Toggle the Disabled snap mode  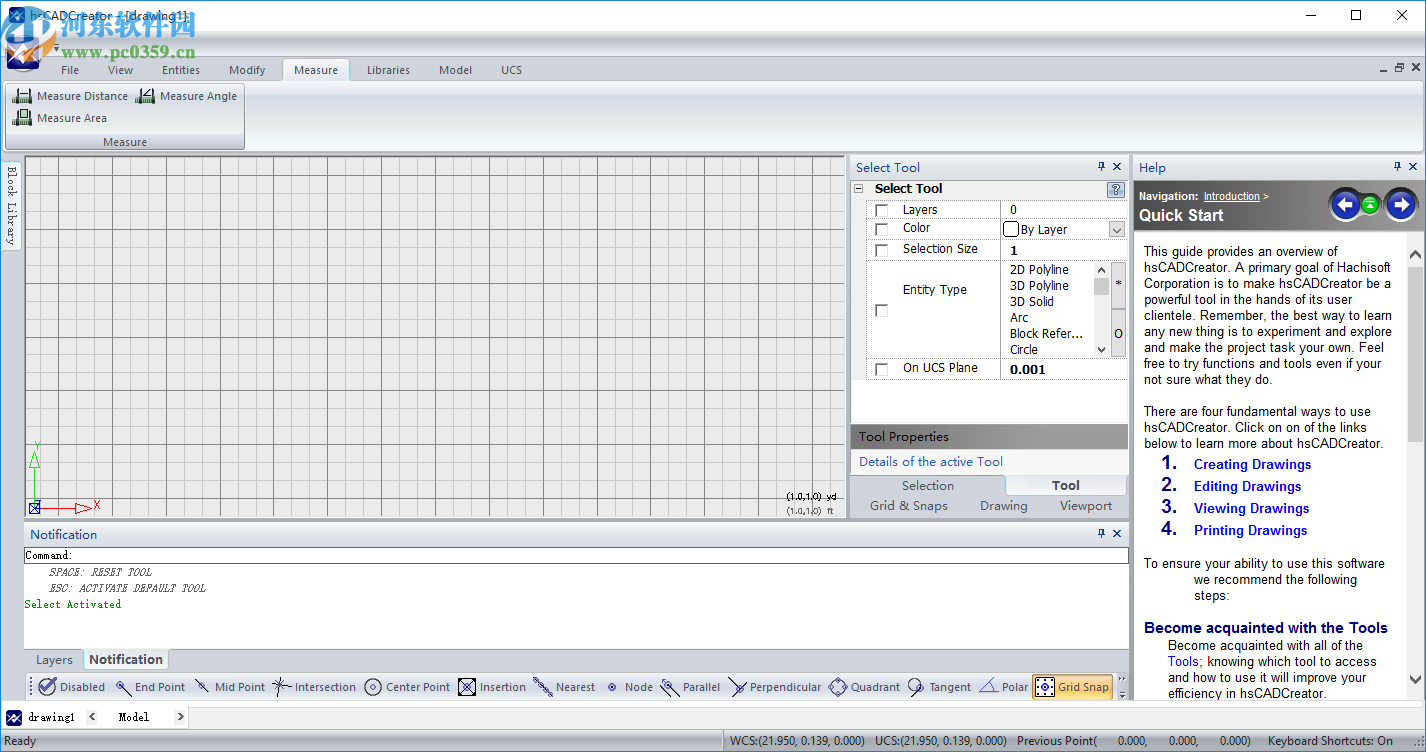[x=72, y=687]
